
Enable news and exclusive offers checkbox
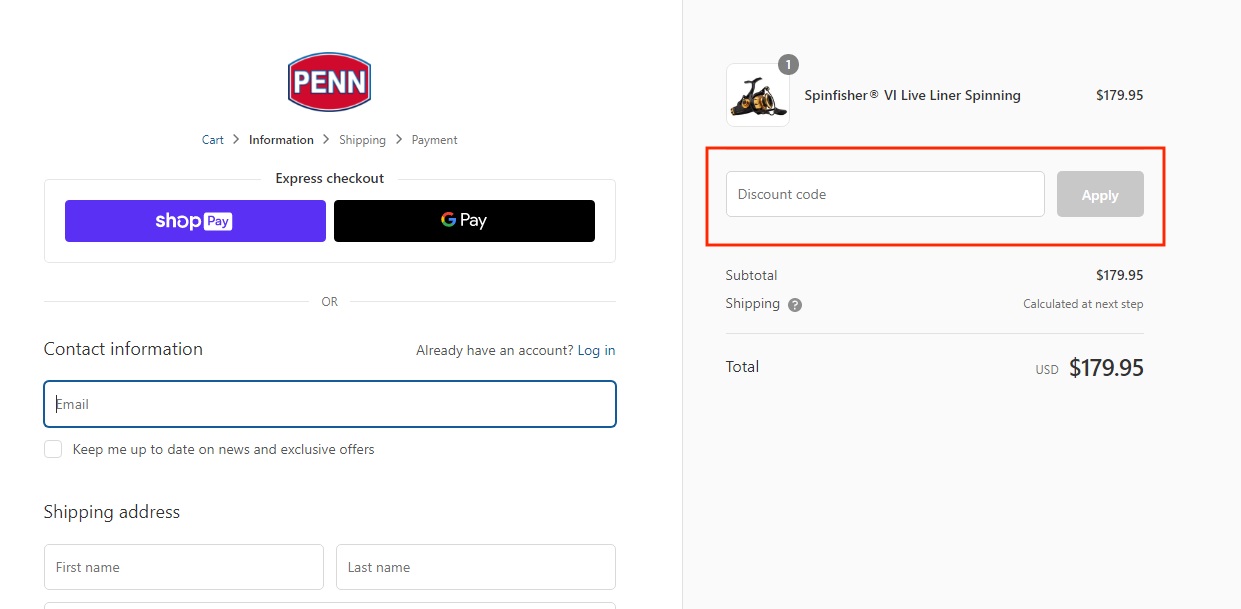tap(53, 450)
